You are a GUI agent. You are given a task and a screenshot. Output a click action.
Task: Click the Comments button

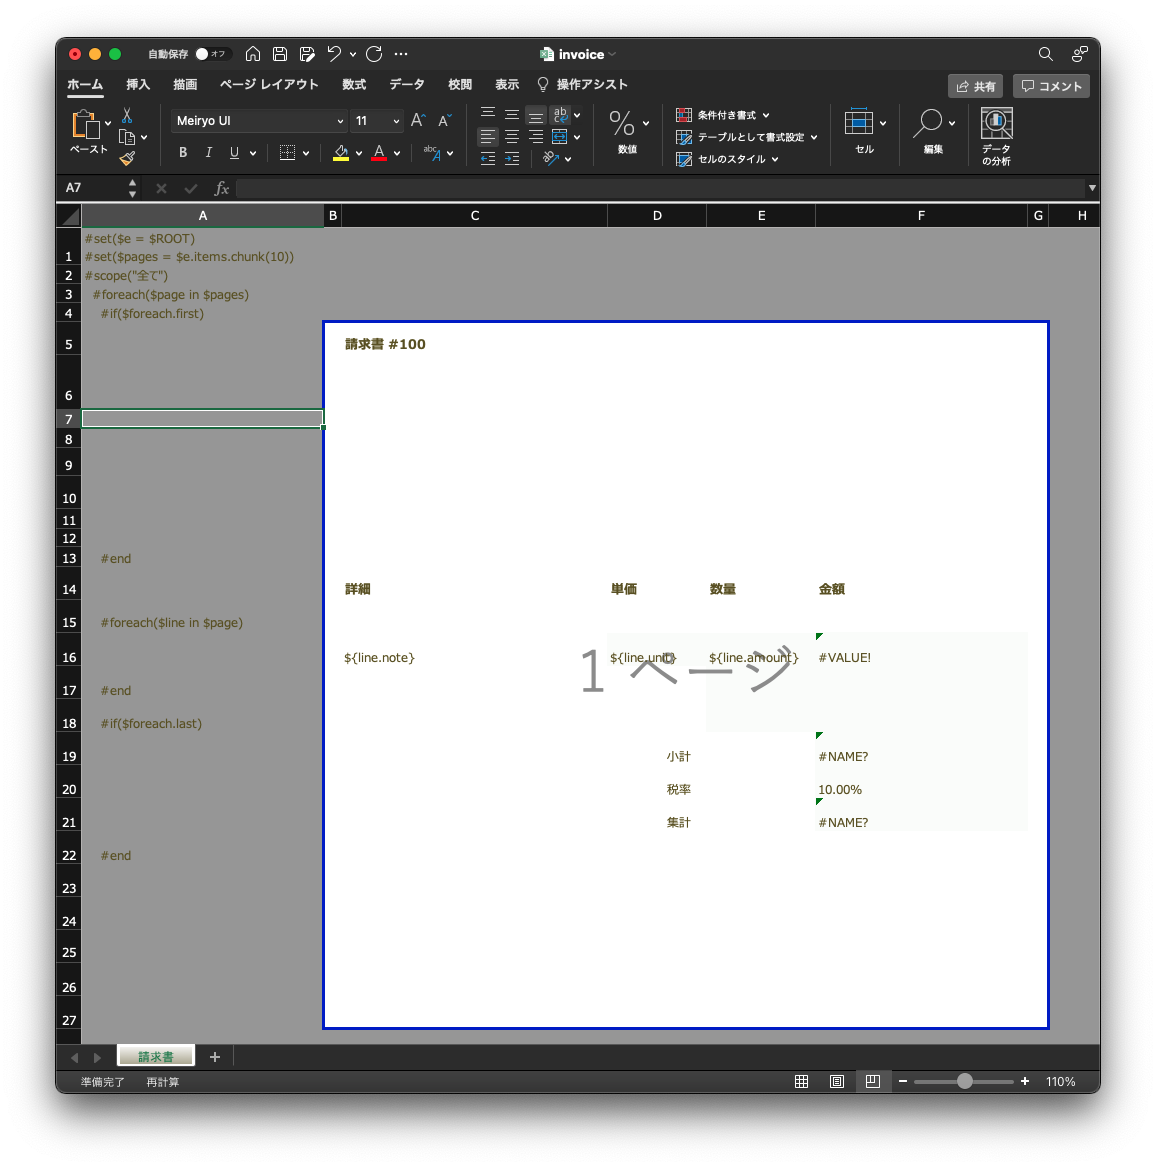[x=1052, y=86]
